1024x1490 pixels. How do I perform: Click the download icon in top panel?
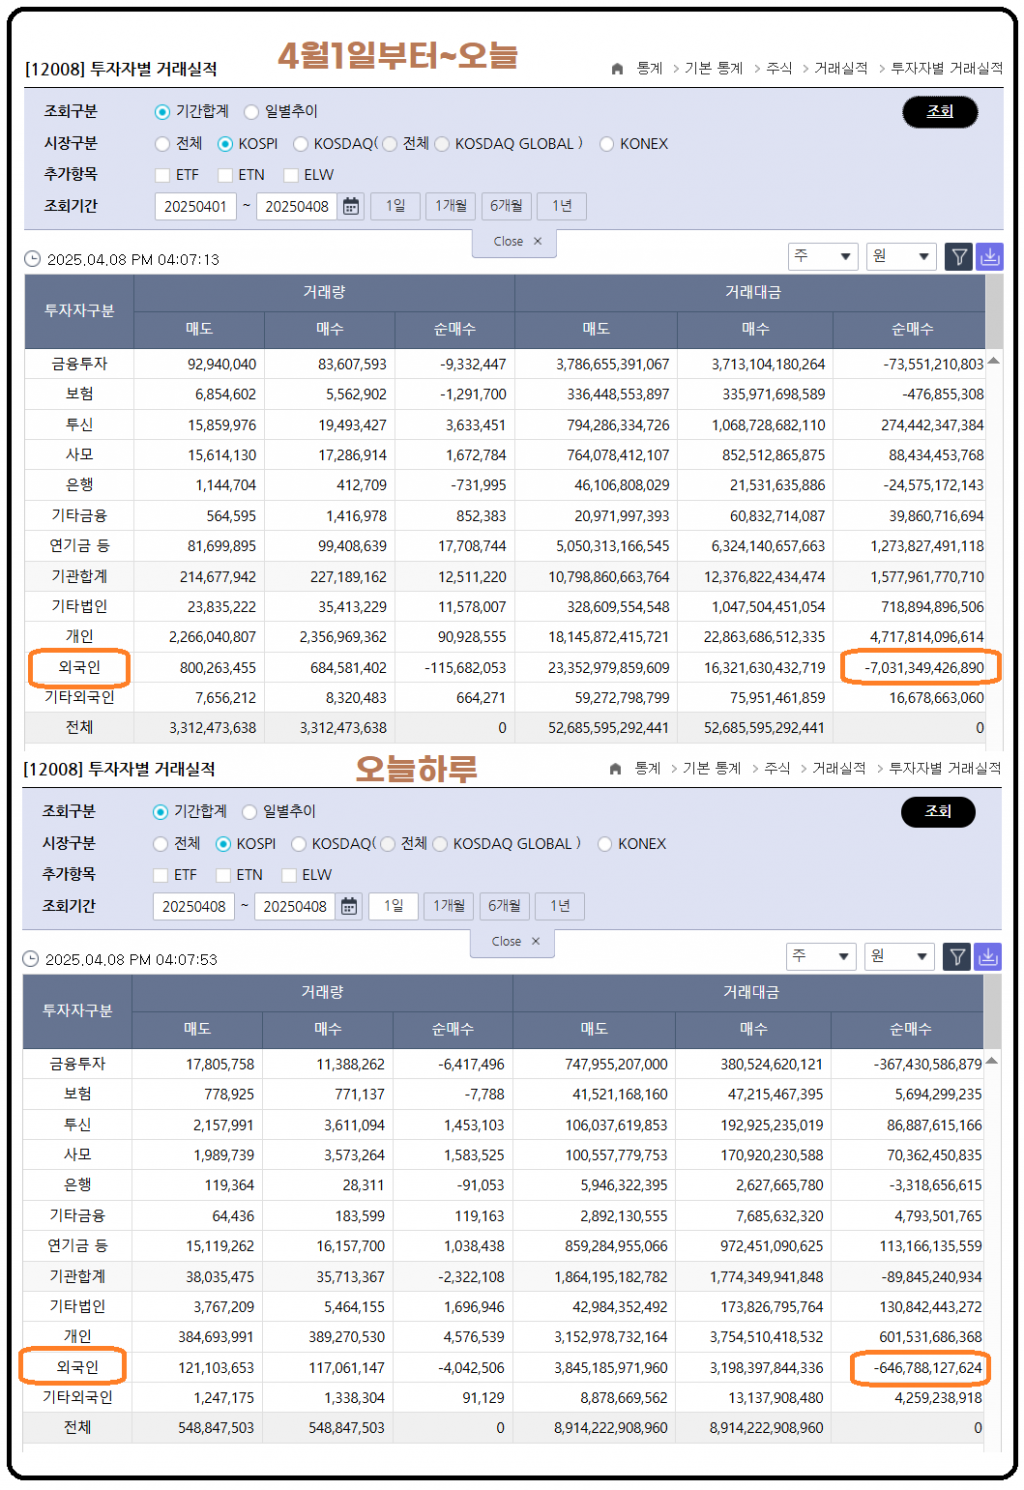point(989,257)
